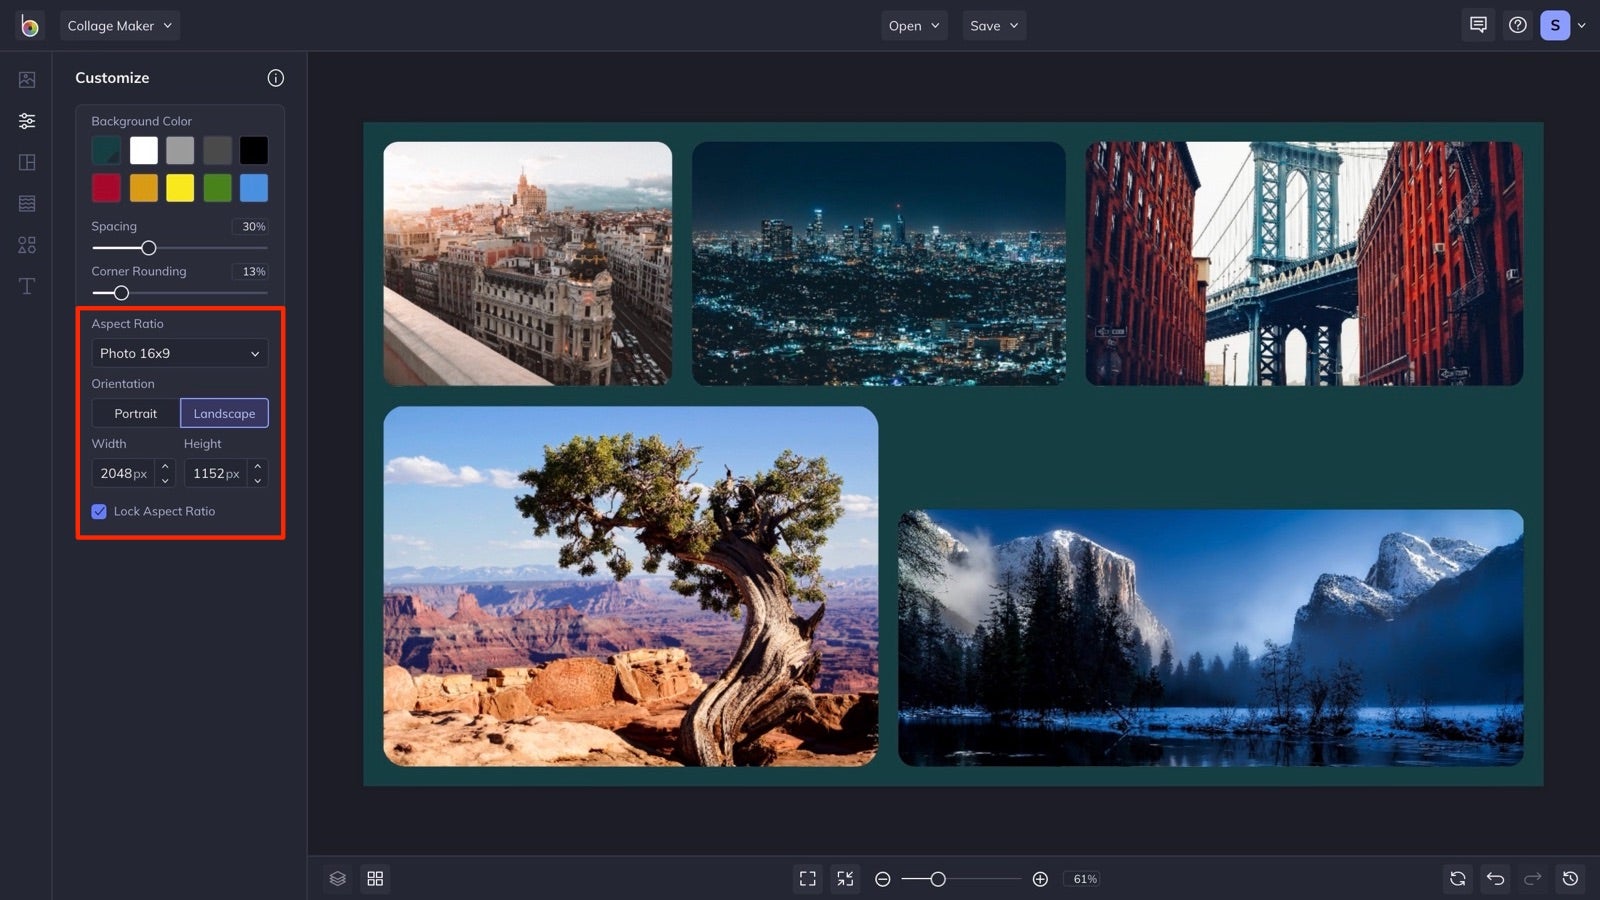Select the Text tool in sidebar

coord(26,285)
